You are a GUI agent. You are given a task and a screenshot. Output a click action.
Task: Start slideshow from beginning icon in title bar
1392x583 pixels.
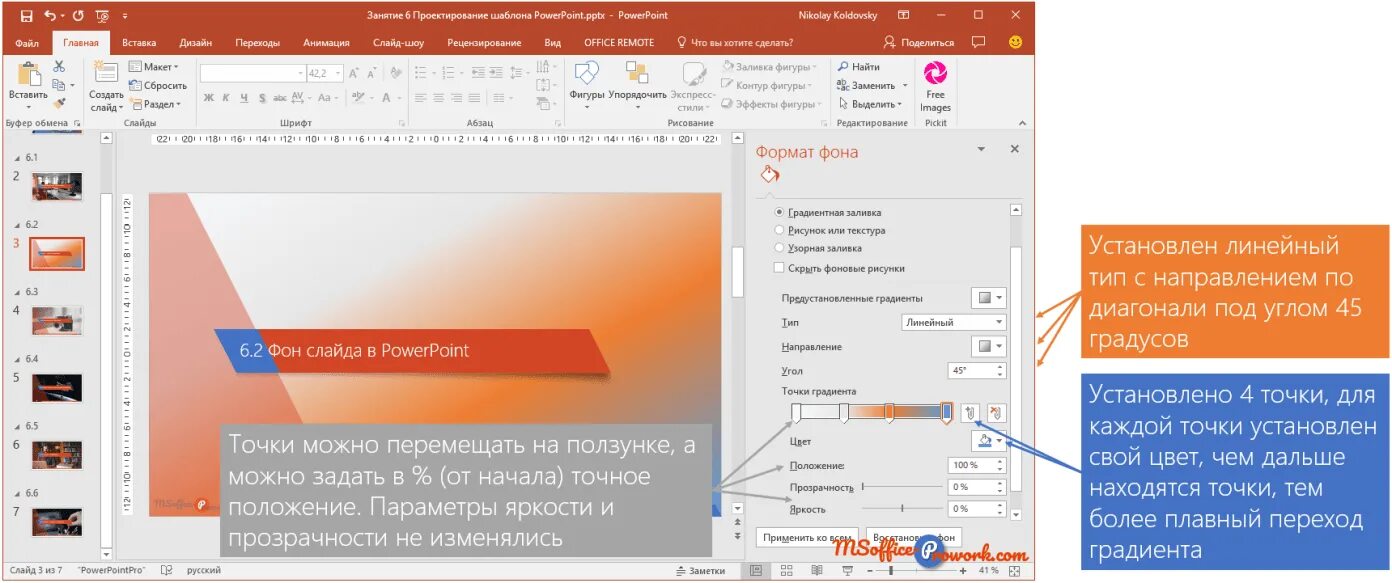pyautogui.click(x=101, y=16)
